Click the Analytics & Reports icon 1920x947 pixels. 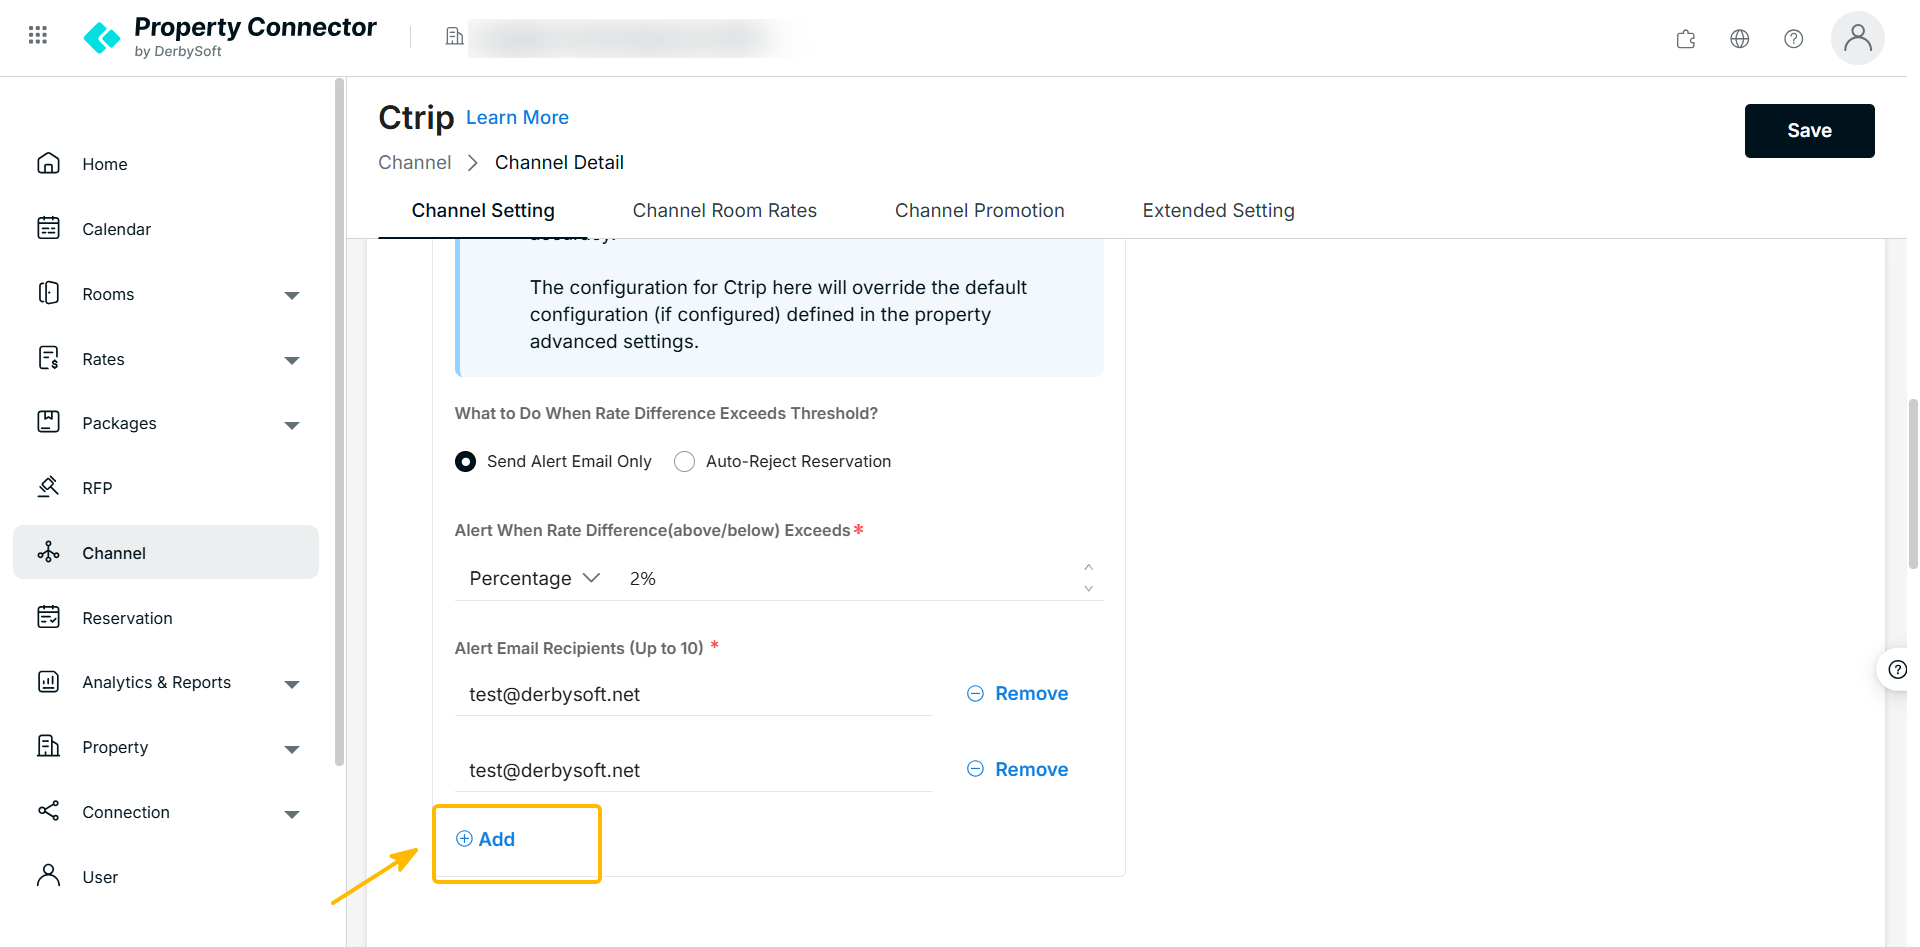click(x=48, y=681)
